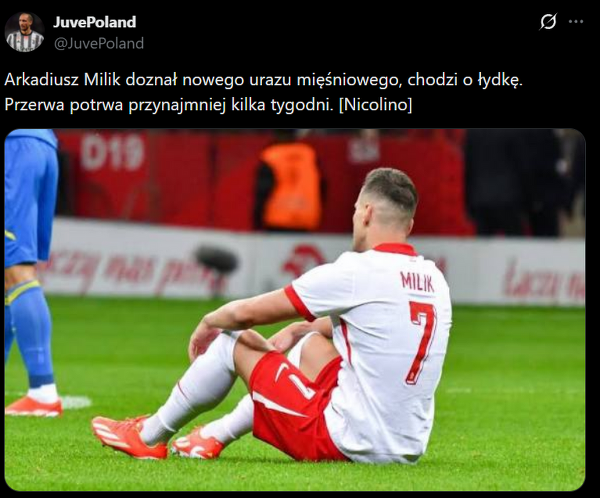Click the [Nicolino] source mention

[x=376, y=104]
